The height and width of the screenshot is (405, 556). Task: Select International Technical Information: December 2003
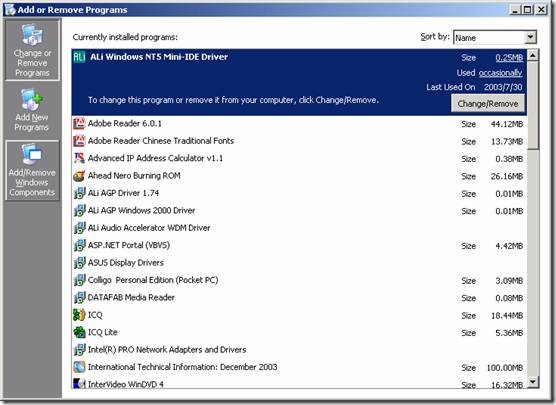click(x=182, y=367)
